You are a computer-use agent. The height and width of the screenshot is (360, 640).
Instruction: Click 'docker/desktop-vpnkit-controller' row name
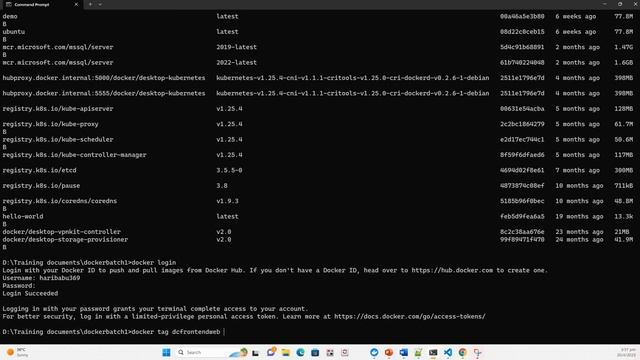(x=62, y=232)
